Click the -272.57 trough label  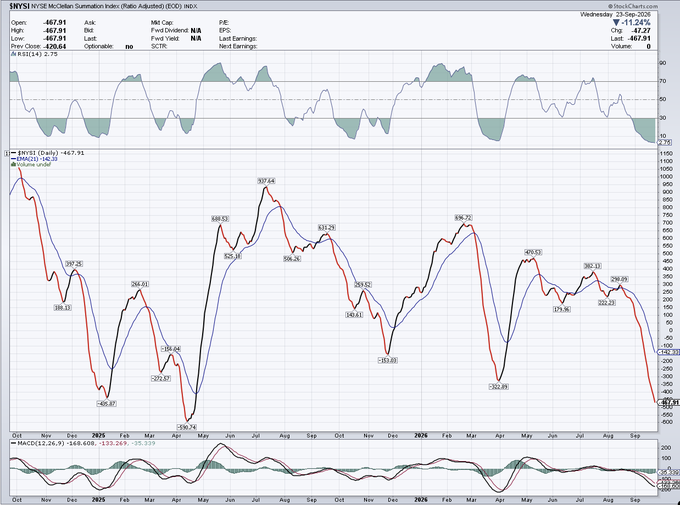tap(161, 378)
